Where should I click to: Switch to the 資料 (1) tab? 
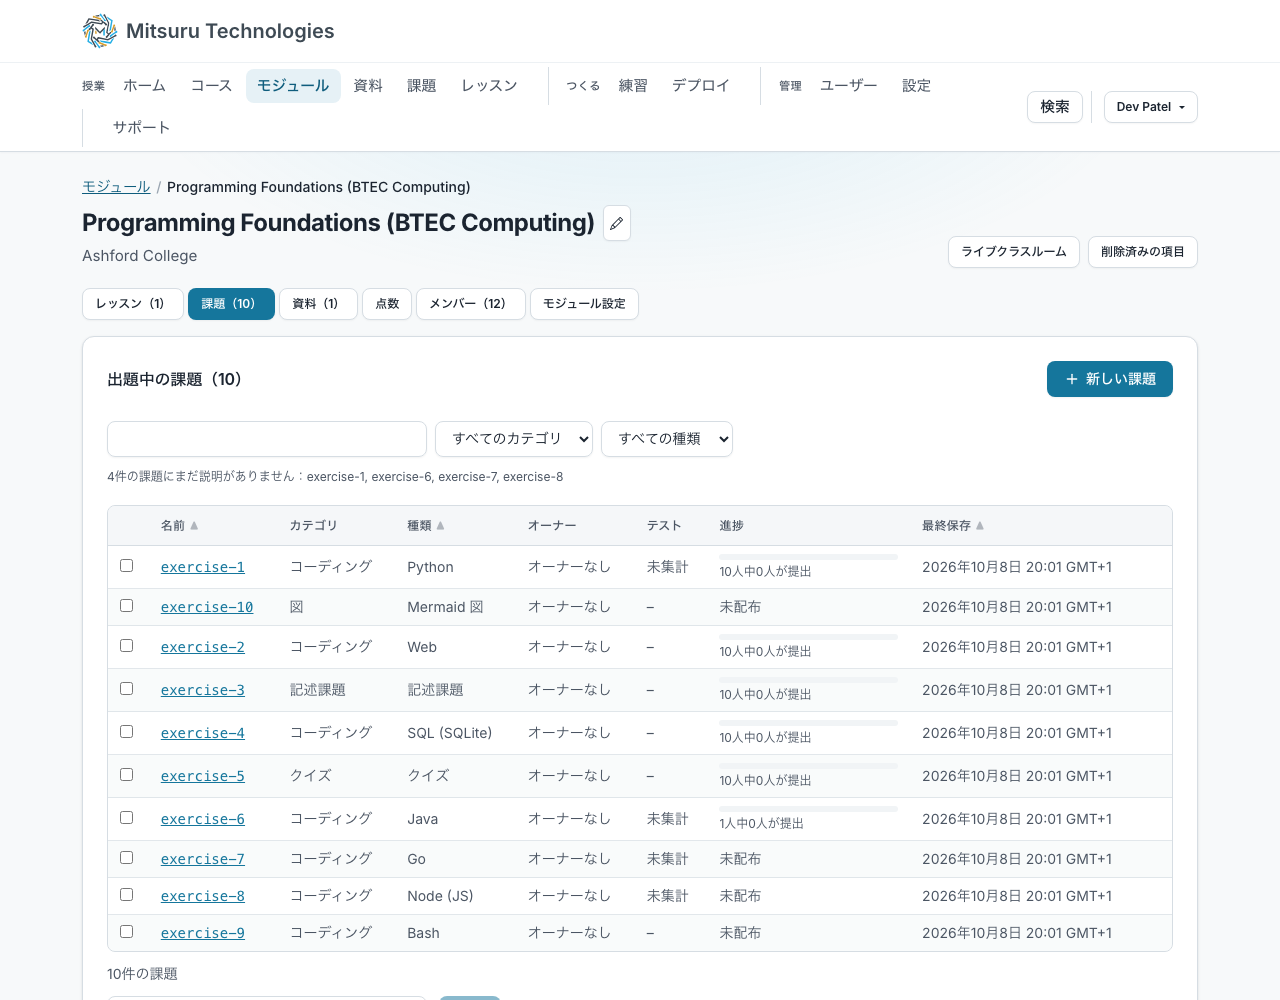[x=318, y=304]
